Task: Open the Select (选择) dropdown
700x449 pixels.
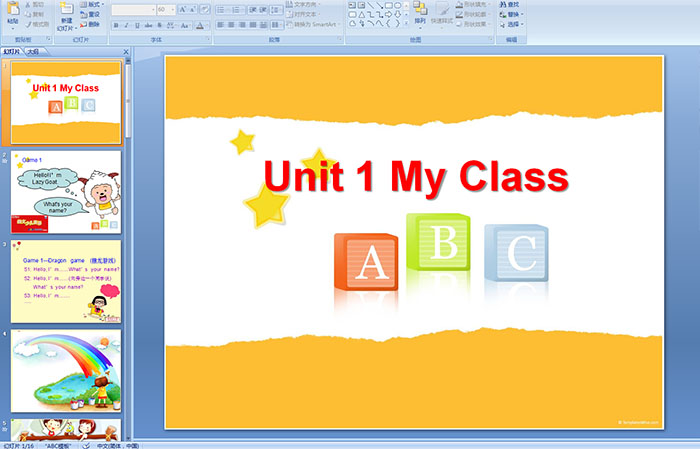Action: tap(512, 24)
